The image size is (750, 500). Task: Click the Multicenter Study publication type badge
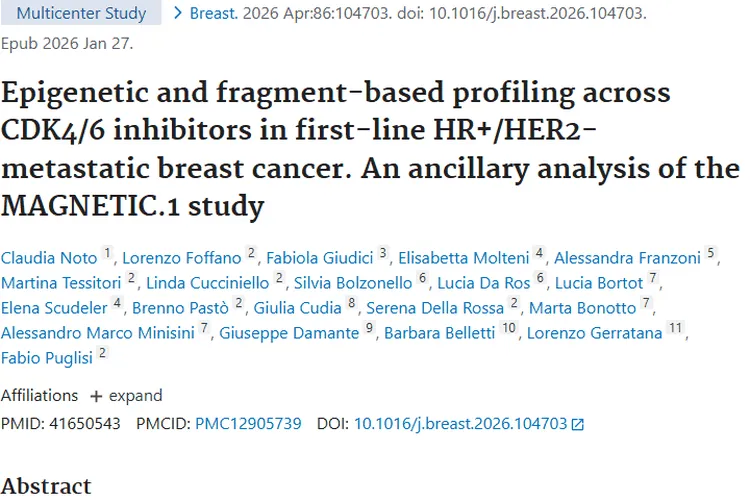(82, 14)
